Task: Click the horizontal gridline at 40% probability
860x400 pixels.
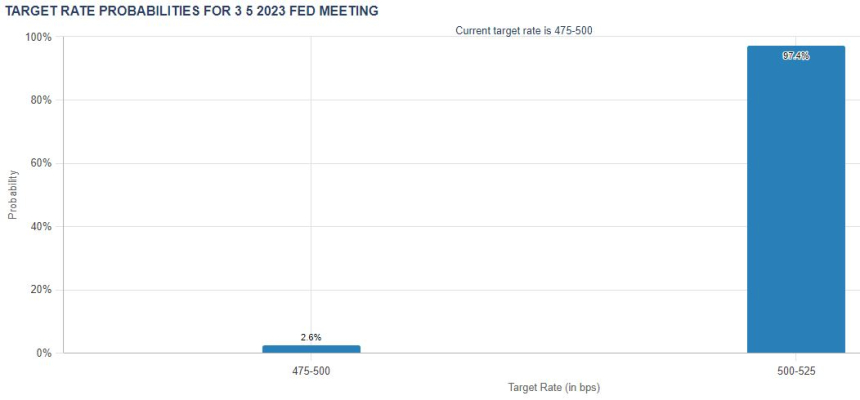Action: point(500,227)
